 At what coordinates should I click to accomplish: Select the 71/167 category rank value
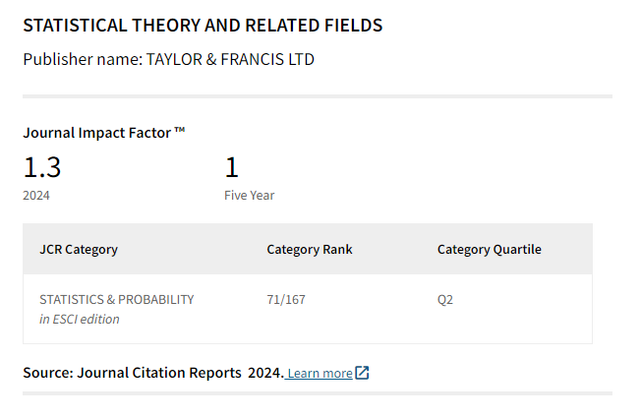click(x=286, y=299)
